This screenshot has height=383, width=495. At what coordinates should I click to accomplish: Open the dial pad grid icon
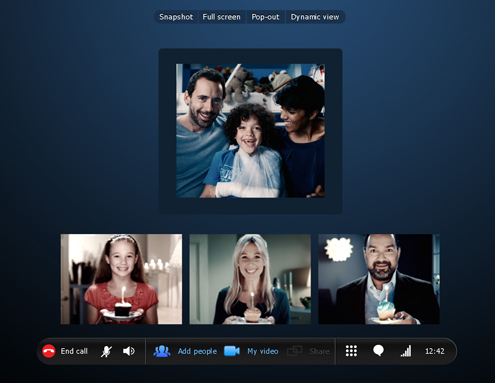pos(351,351)
